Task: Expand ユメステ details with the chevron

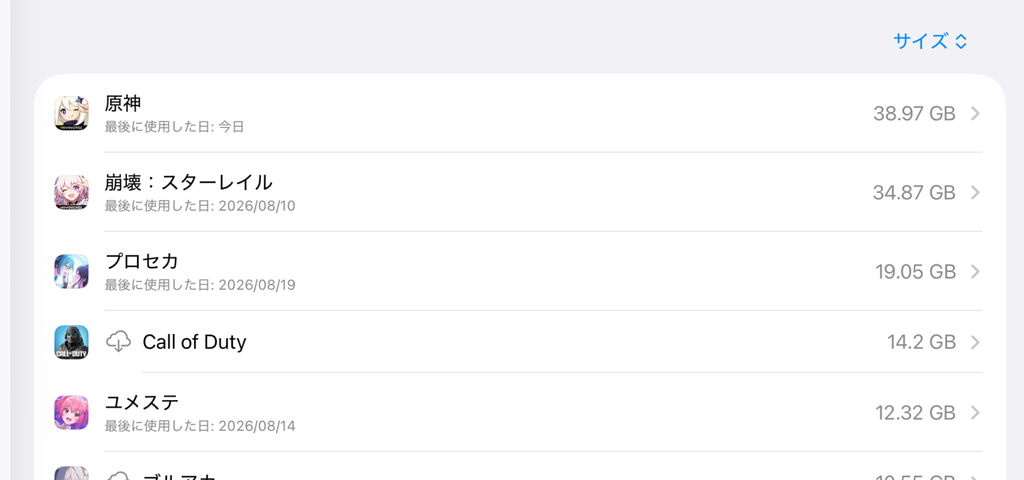Action: [975, 413]
